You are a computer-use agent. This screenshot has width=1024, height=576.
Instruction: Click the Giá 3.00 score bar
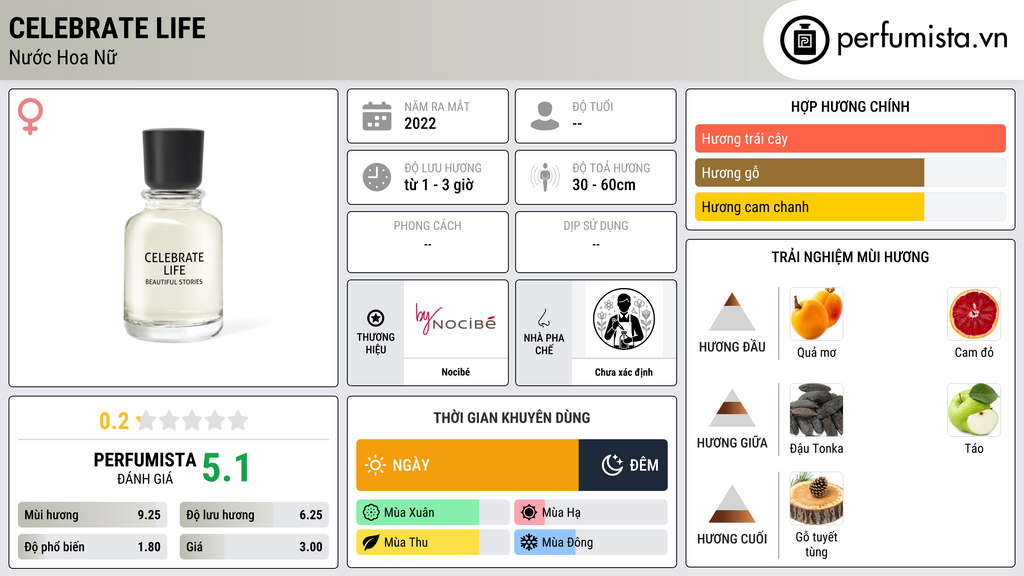pos(254,547)
